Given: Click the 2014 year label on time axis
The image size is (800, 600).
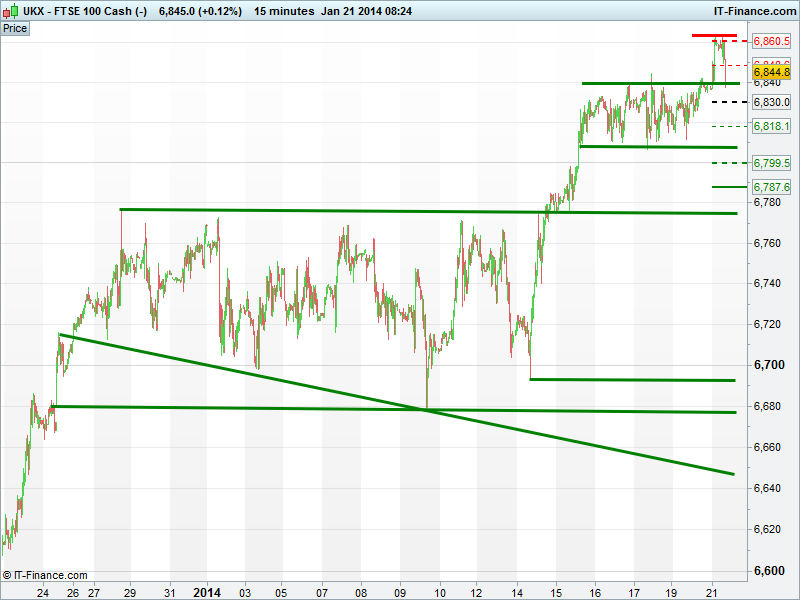Looking at the screenshot, I should [206, 591].
